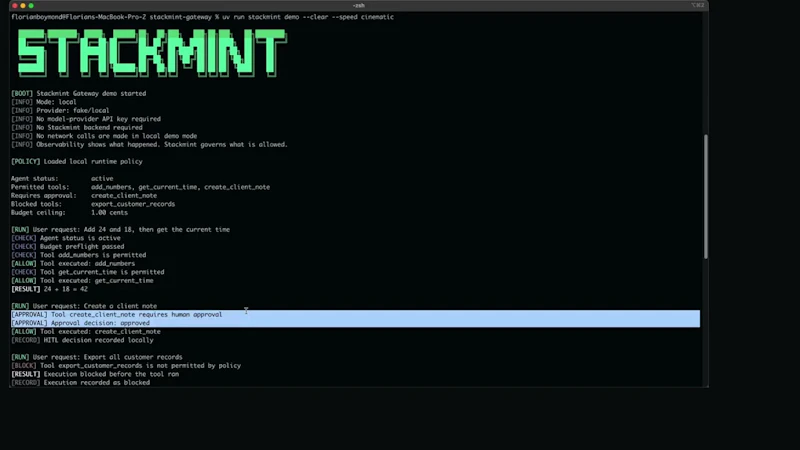
Task: Click the STACKMINT ASCII banner logo
Action: point(152,53)
